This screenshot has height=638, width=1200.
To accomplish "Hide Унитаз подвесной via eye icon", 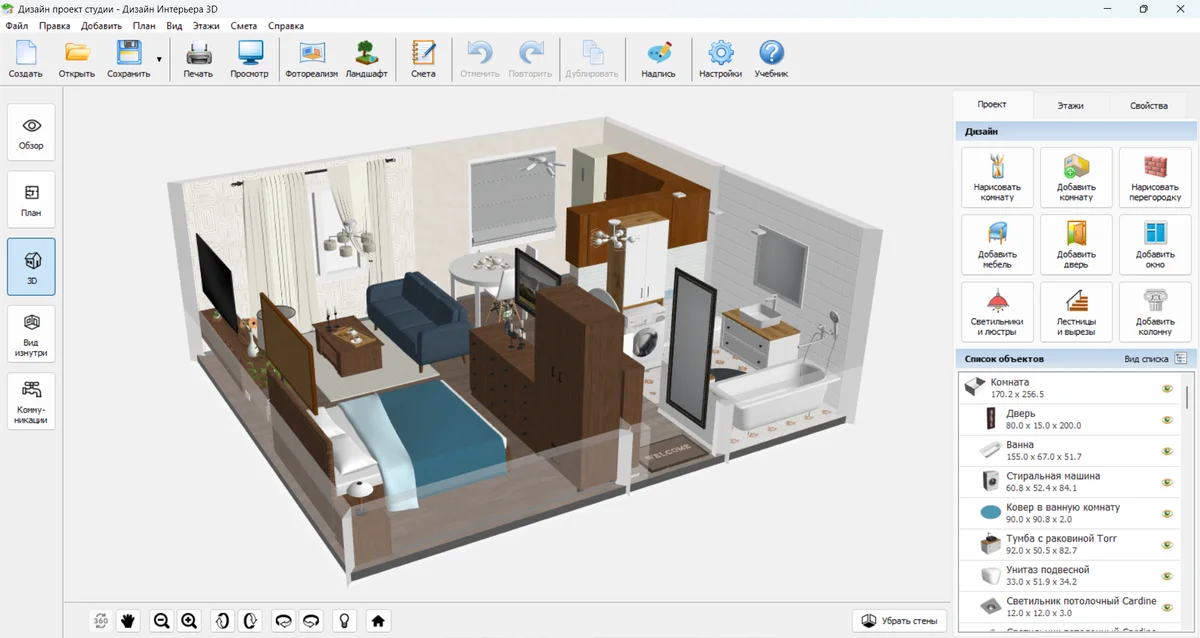I will [x=1166, y=575].
